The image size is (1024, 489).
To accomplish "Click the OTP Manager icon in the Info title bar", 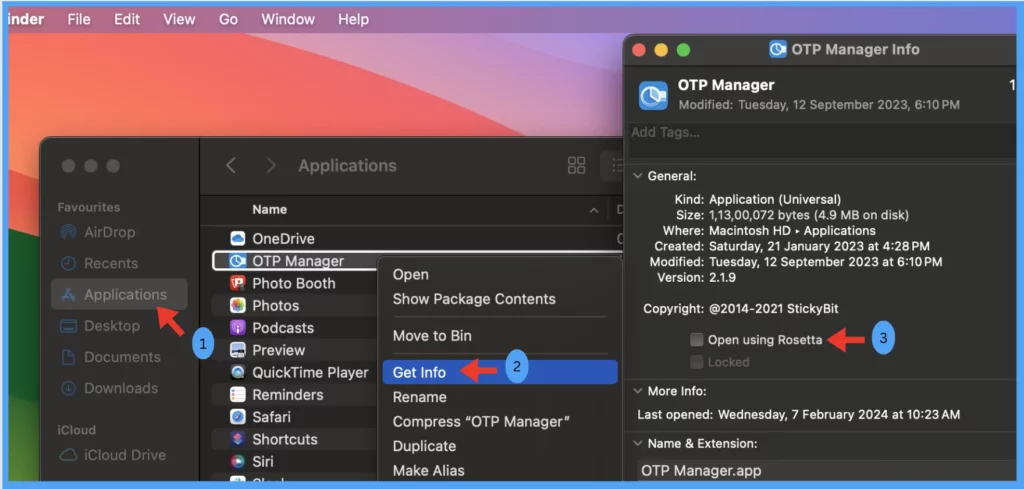I will [778, 50].
